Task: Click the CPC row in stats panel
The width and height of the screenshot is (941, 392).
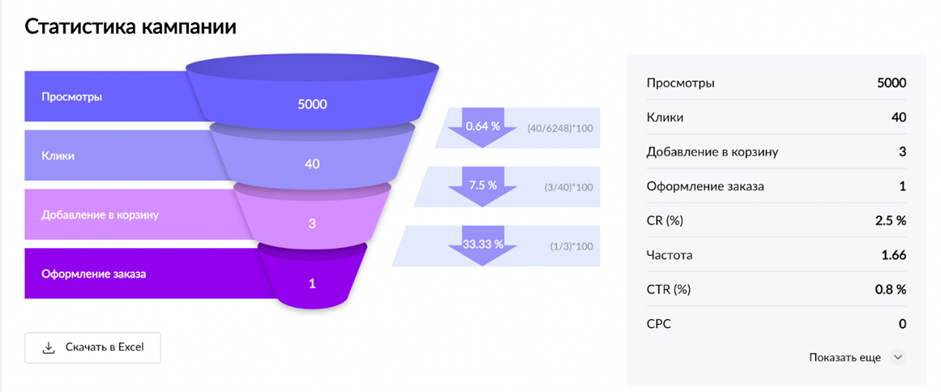Action: tap(777, 324)
